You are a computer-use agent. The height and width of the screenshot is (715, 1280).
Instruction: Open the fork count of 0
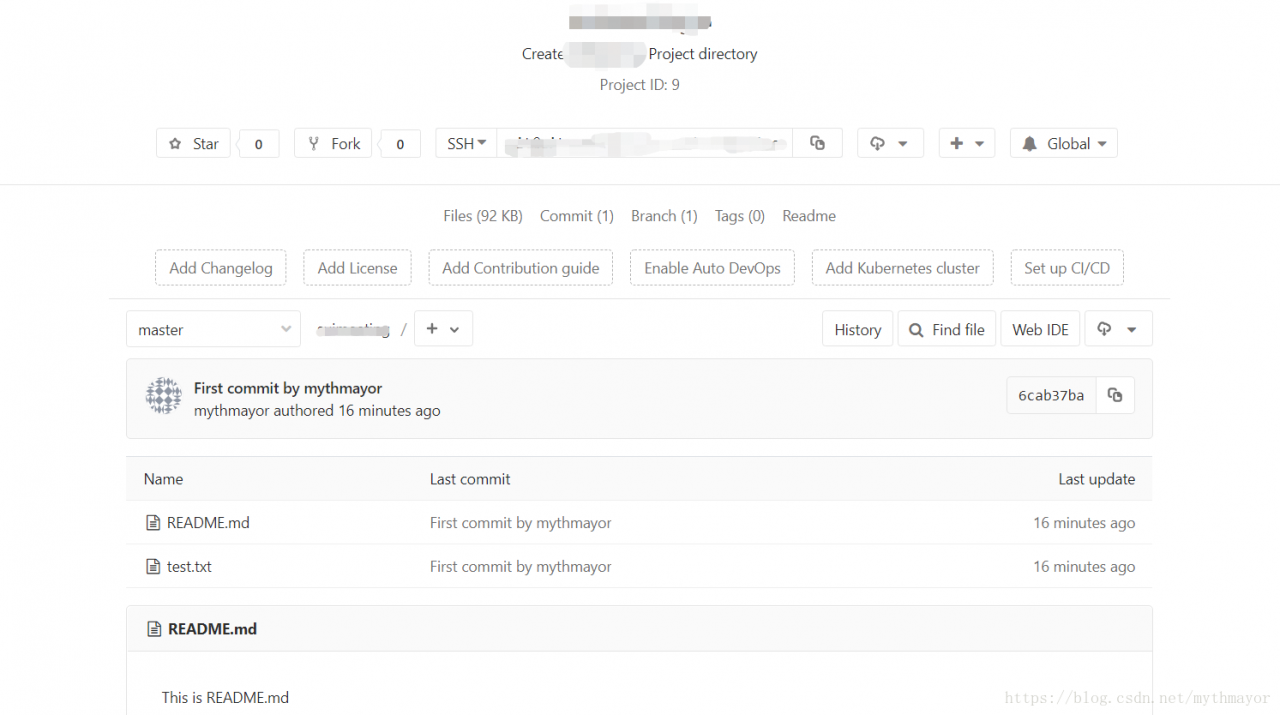(x=400, y=143)
